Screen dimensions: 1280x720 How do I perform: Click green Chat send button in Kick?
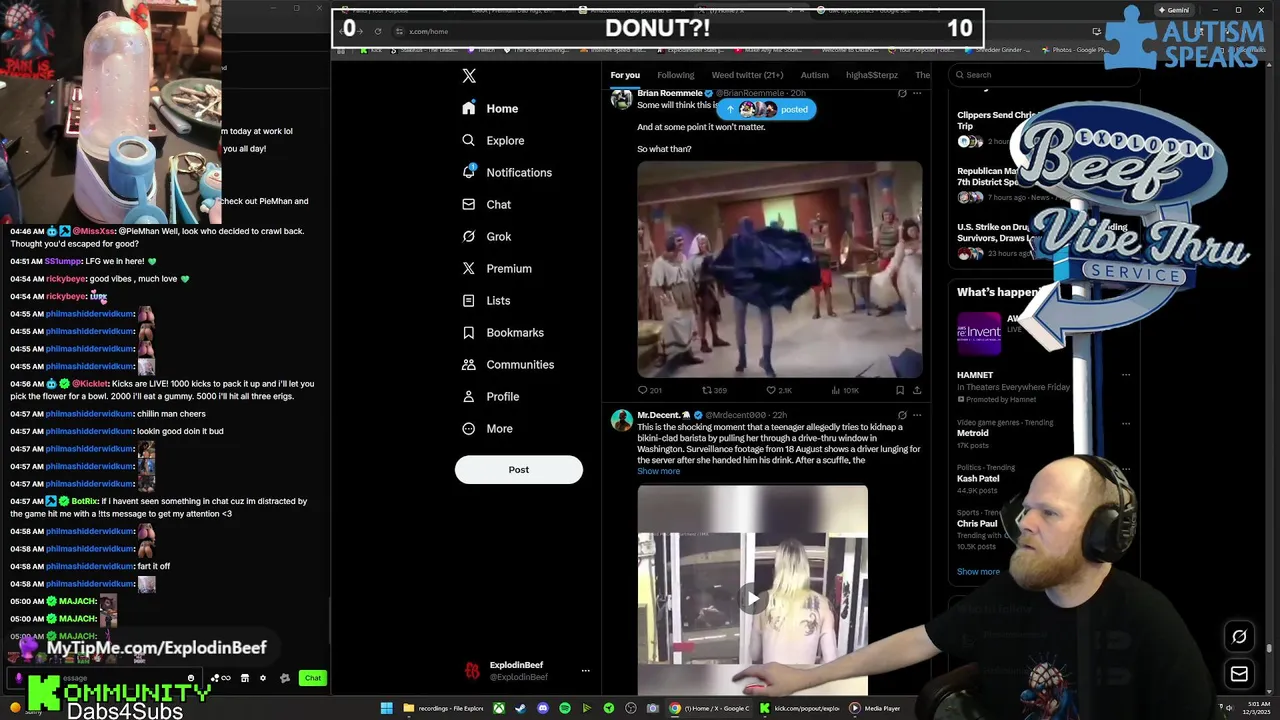tap(313, 678)
